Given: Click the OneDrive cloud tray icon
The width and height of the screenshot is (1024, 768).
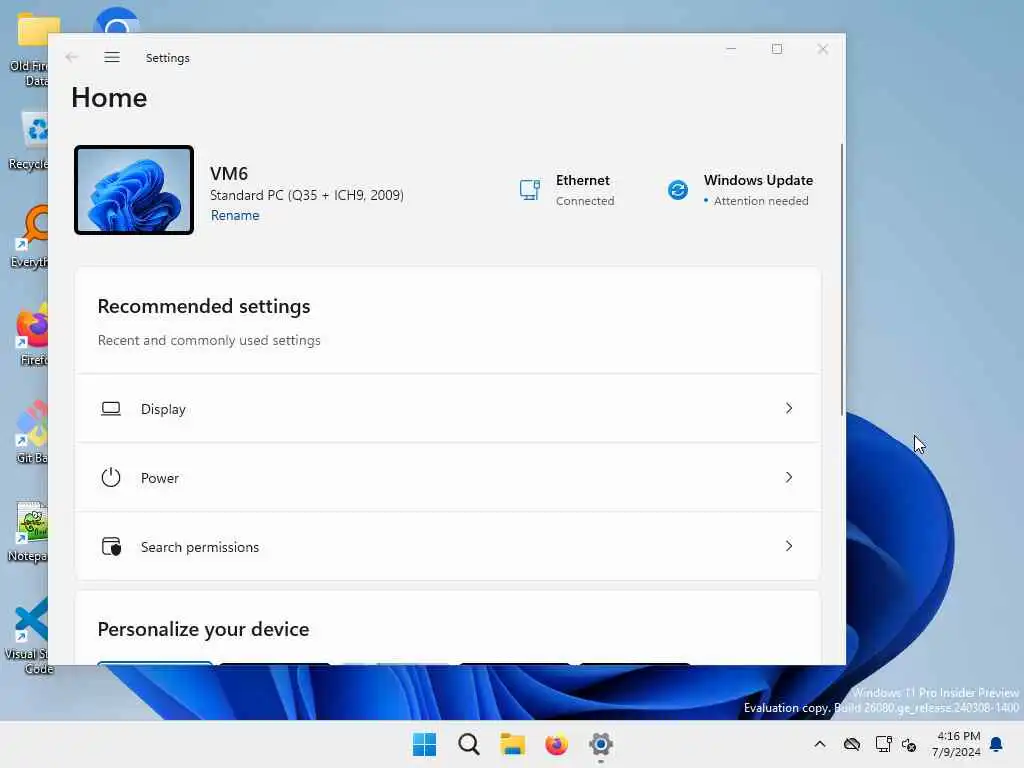Looking at the screenshot, I should pyautogui.click(x=852, y=744).
